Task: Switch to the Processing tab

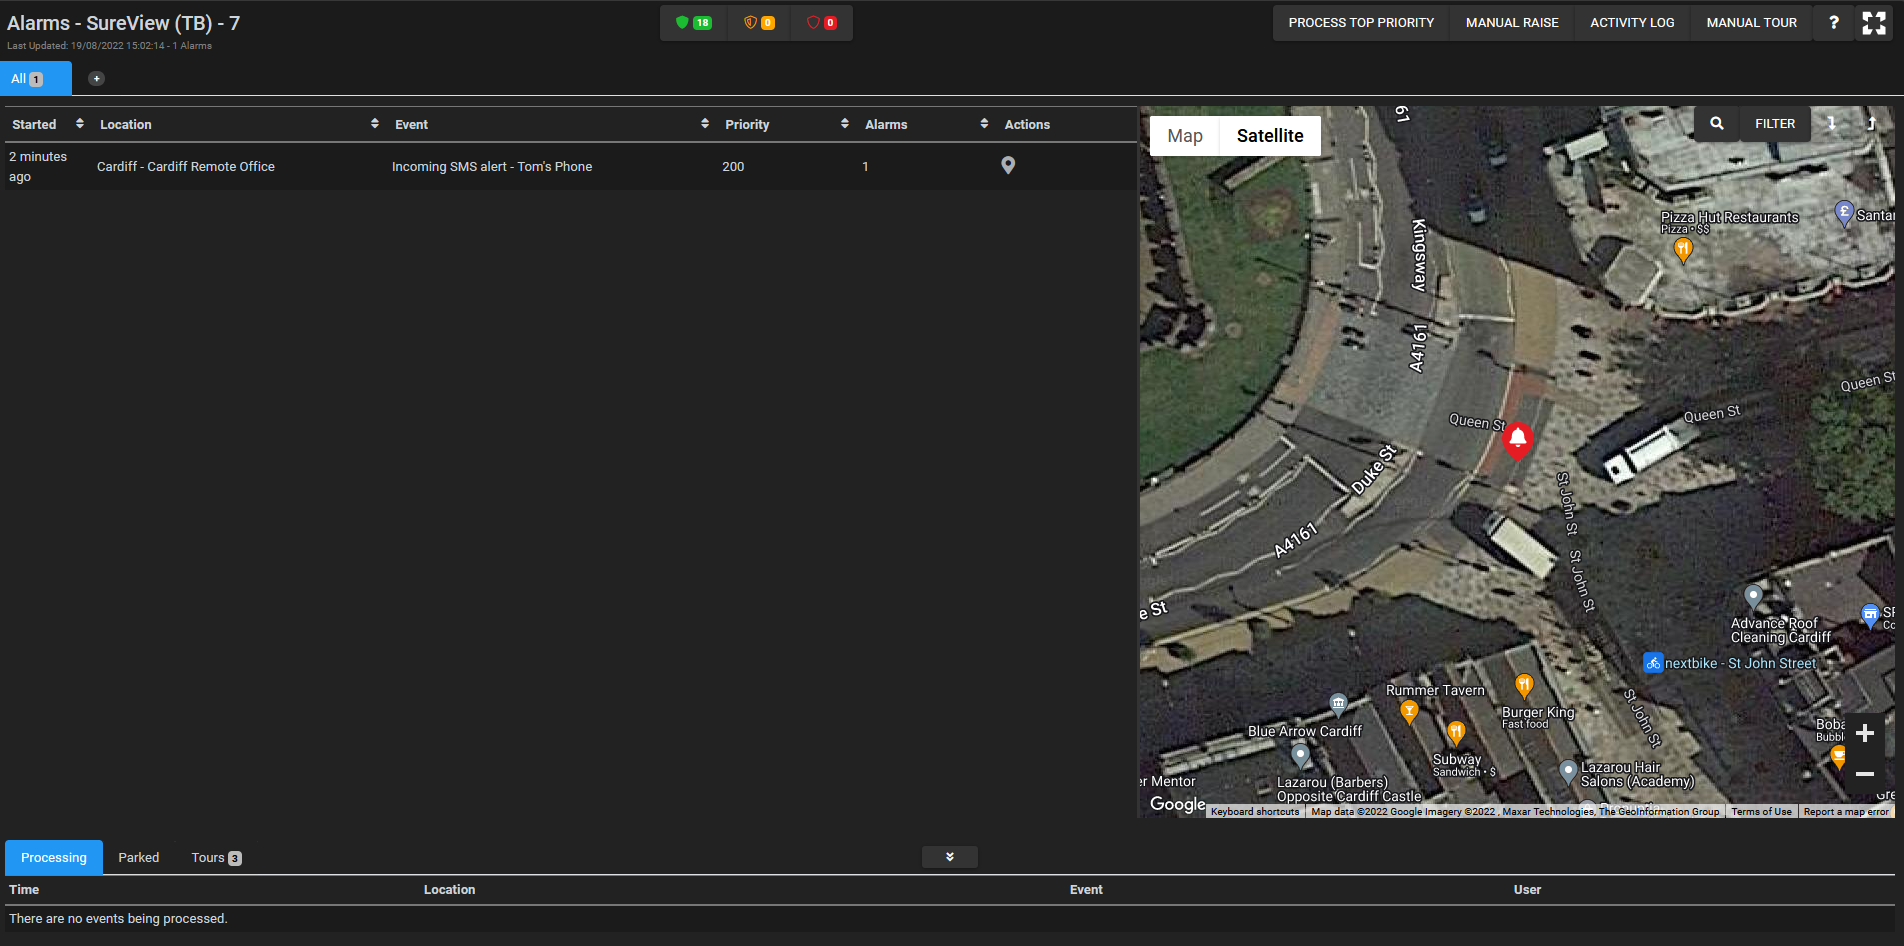Action: [54, 858]
